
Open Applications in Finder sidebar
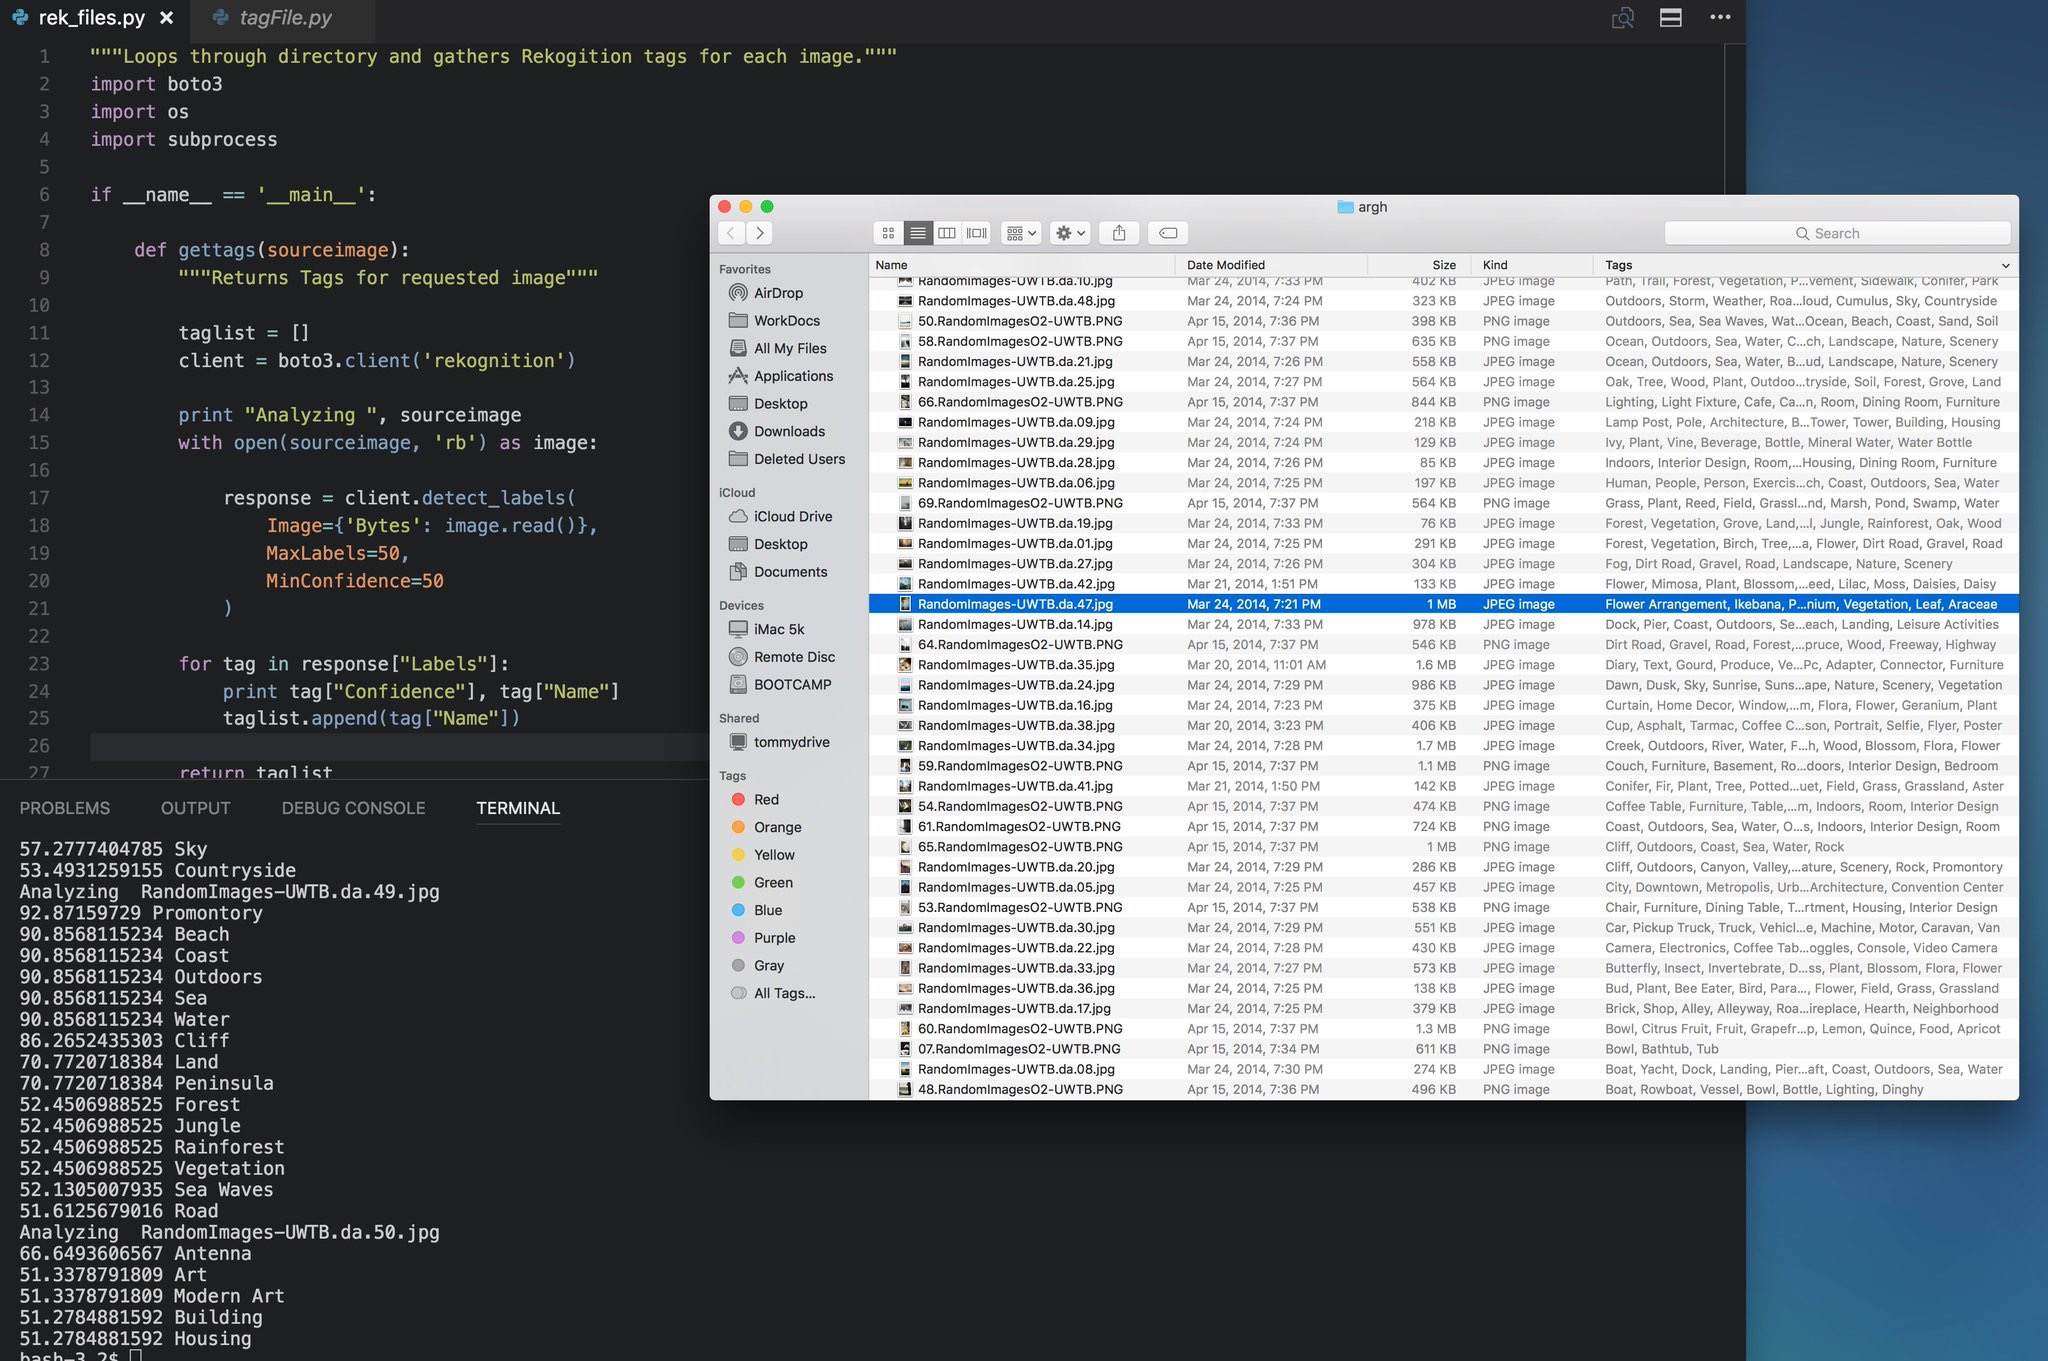(x=793, y=376)
